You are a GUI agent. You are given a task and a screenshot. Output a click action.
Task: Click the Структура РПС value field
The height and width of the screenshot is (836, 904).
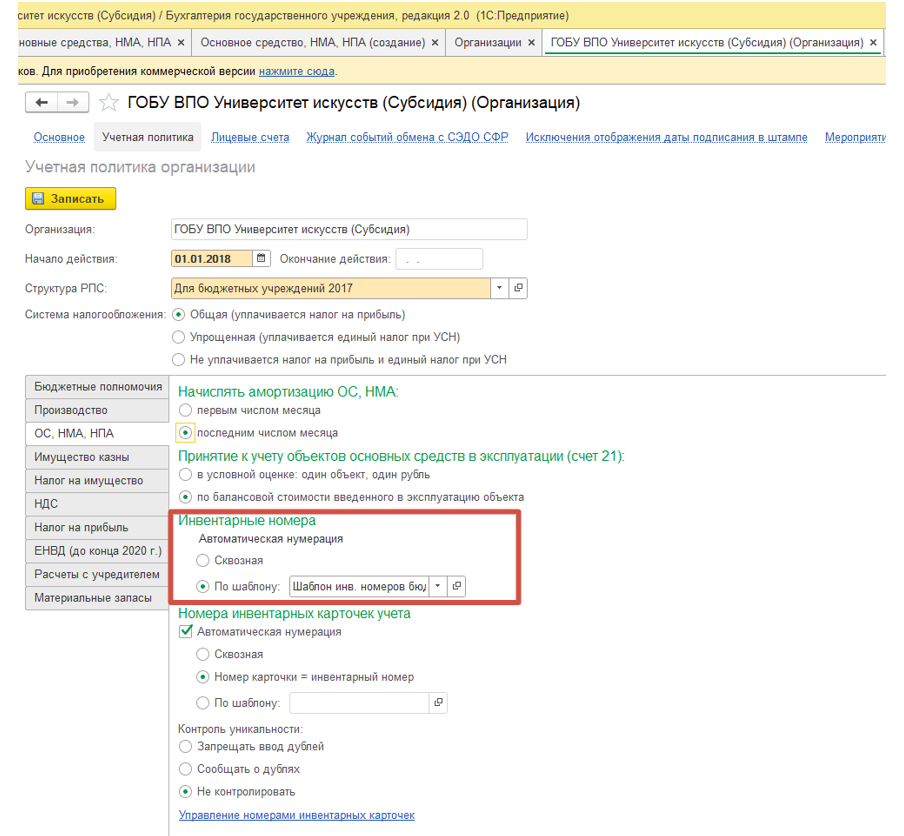click(x=331, y=288)
